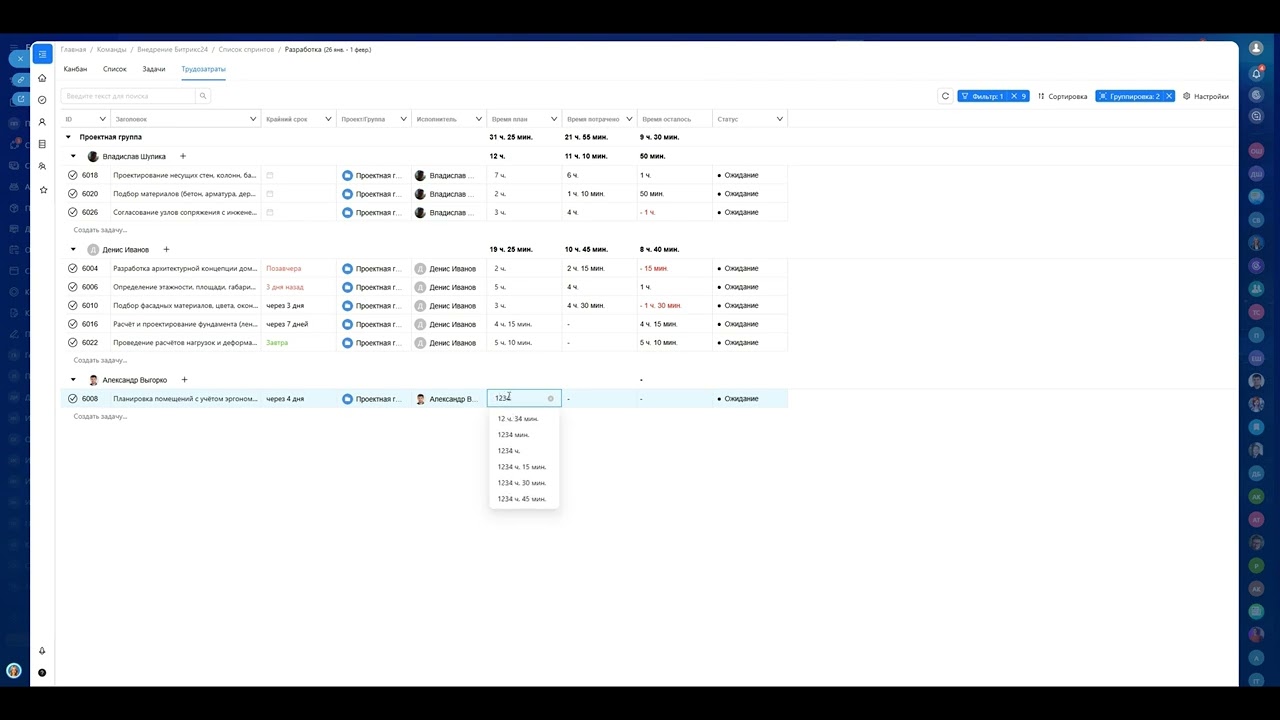This screenshot has width=1280, height=720.
Task: Open the deadline calendar icon for task 6026
Action: pos(270,212)
